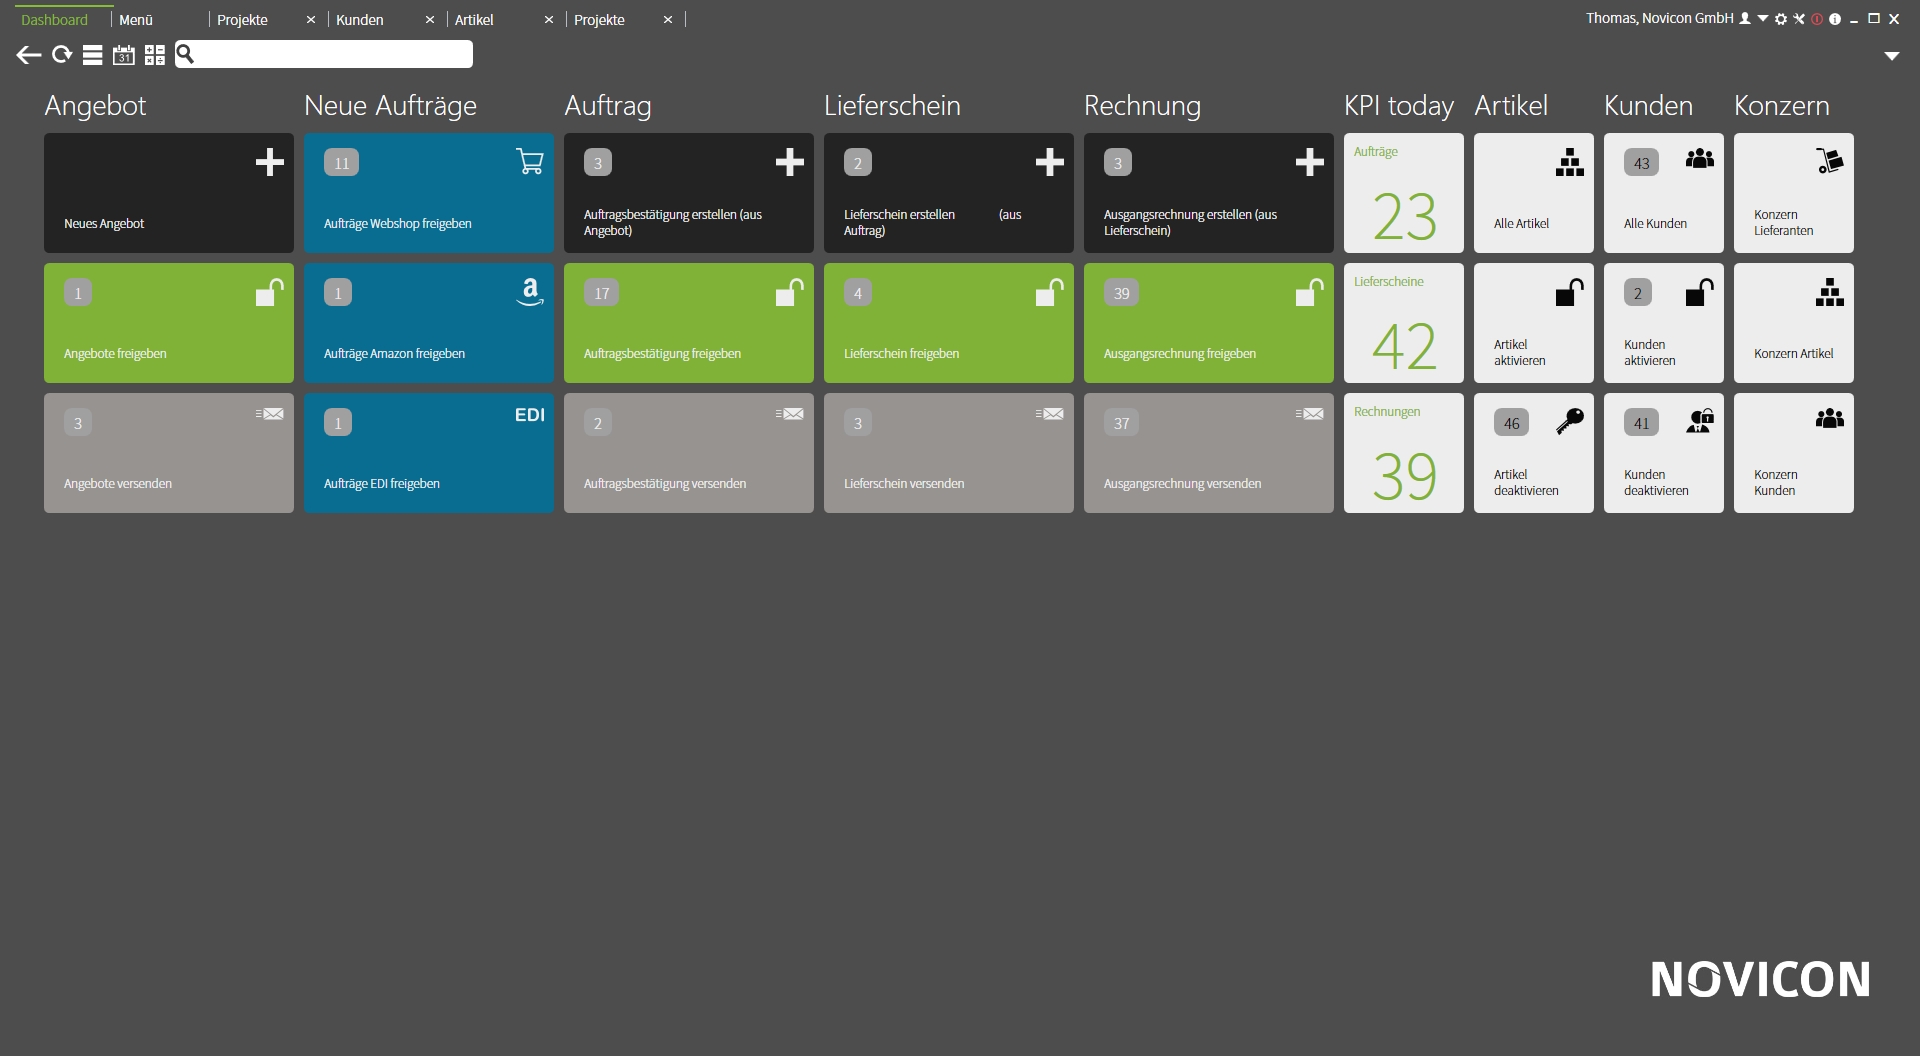The height and width of the screenshot is (1056, 1920).
Task: Open the Auftragsbestätigung freigeben tile
Action: pyautogui.click(x=689, y=323)
